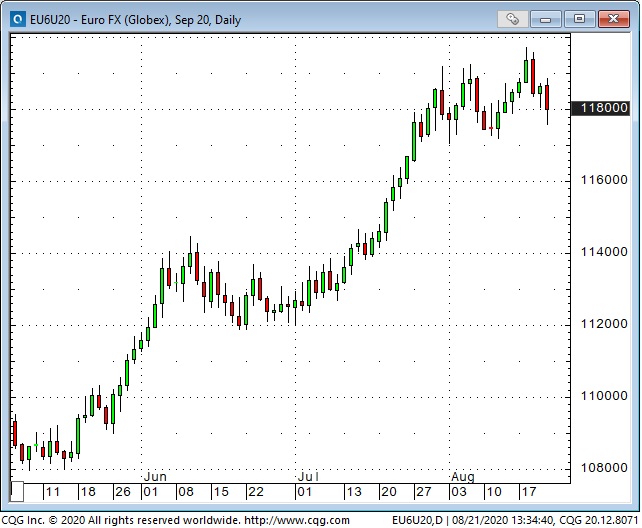Click the 114000 price axis label
This screenshot has width=642, height=528.
(x=604, y=252)
